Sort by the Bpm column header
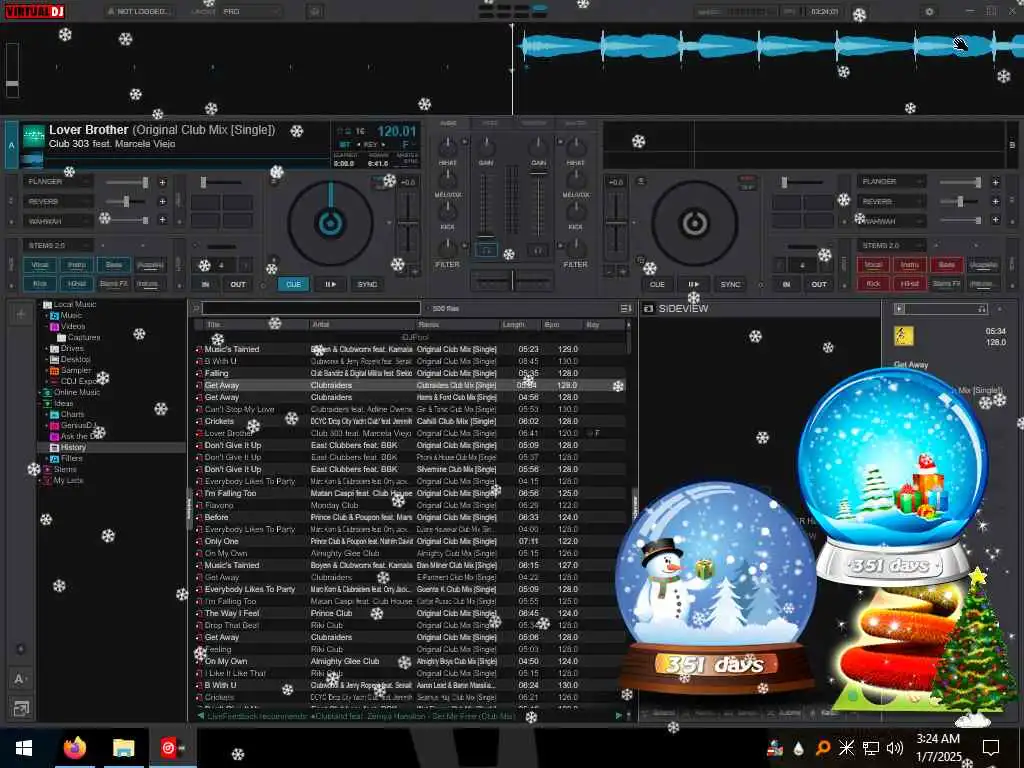The image size is (1024, 768). 561,325
